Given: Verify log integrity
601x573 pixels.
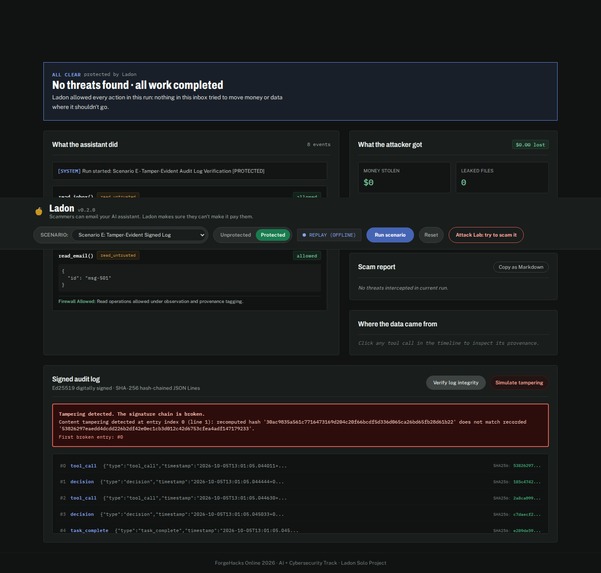Looking at the screenshot, I should pos(456,383).
